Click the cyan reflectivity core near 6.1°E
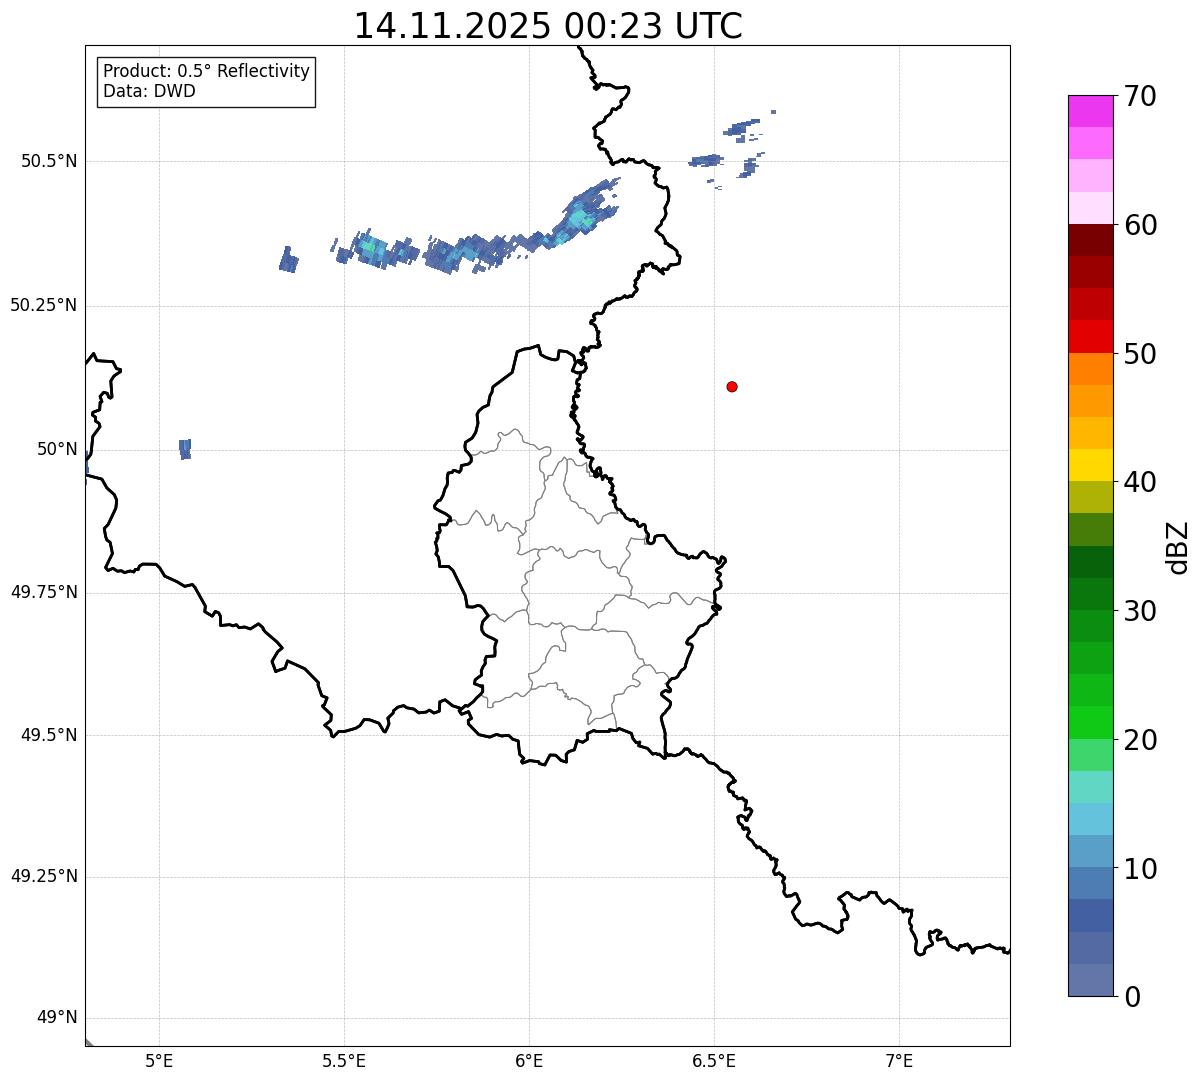 click(x=579, y=219)
